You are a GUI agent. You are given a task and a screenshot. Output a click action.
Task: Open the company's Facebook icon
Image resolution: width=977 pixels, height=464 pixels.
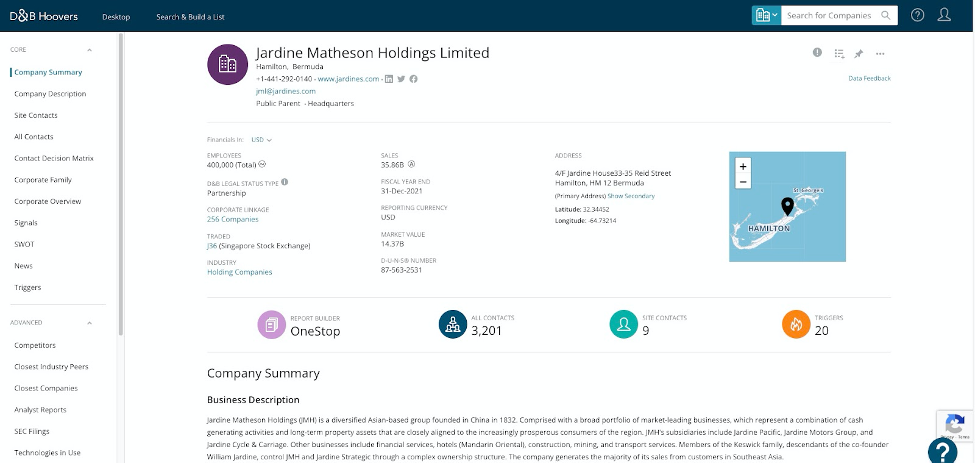[x=413, y=79]
